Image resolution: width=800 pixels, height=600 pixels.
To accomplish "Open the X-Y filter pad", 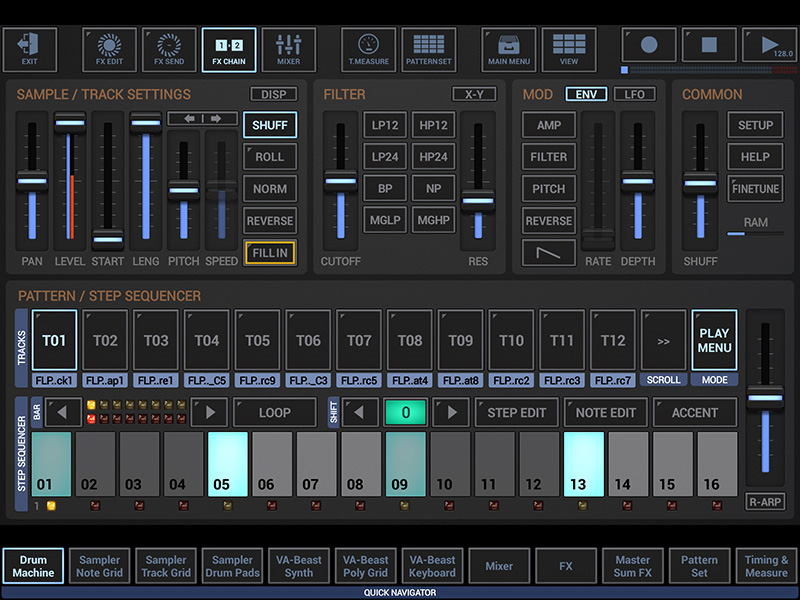I will click(x=474, y=94).
